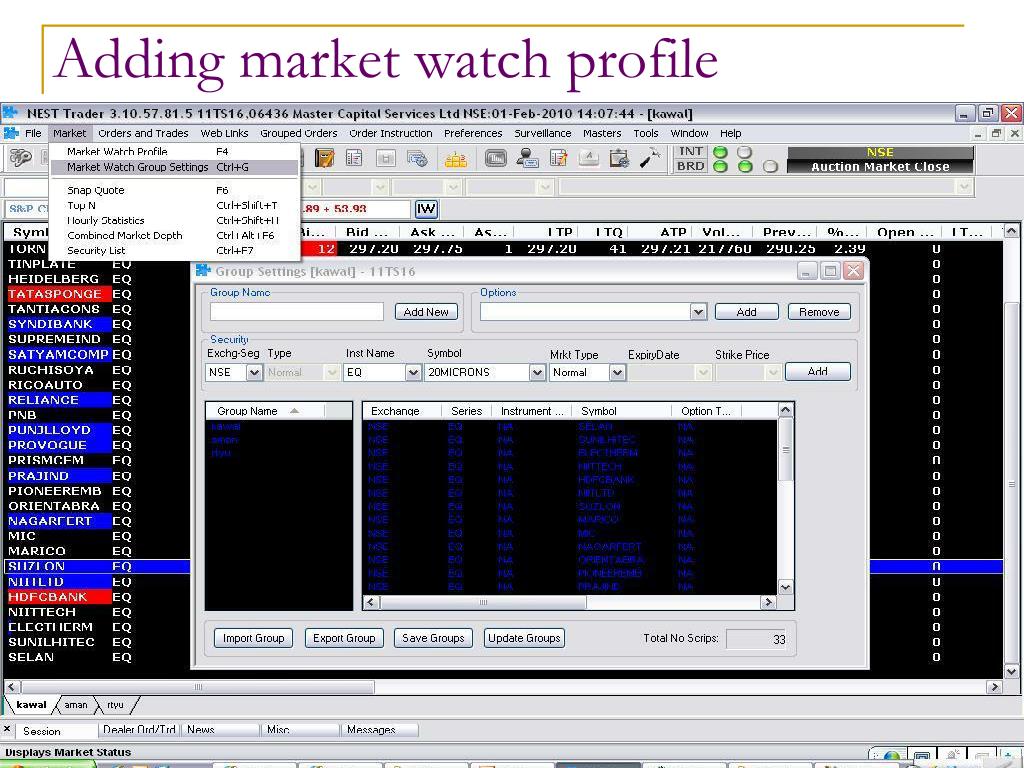
Task: Click the report list toolbar icon
Action: 355,158
